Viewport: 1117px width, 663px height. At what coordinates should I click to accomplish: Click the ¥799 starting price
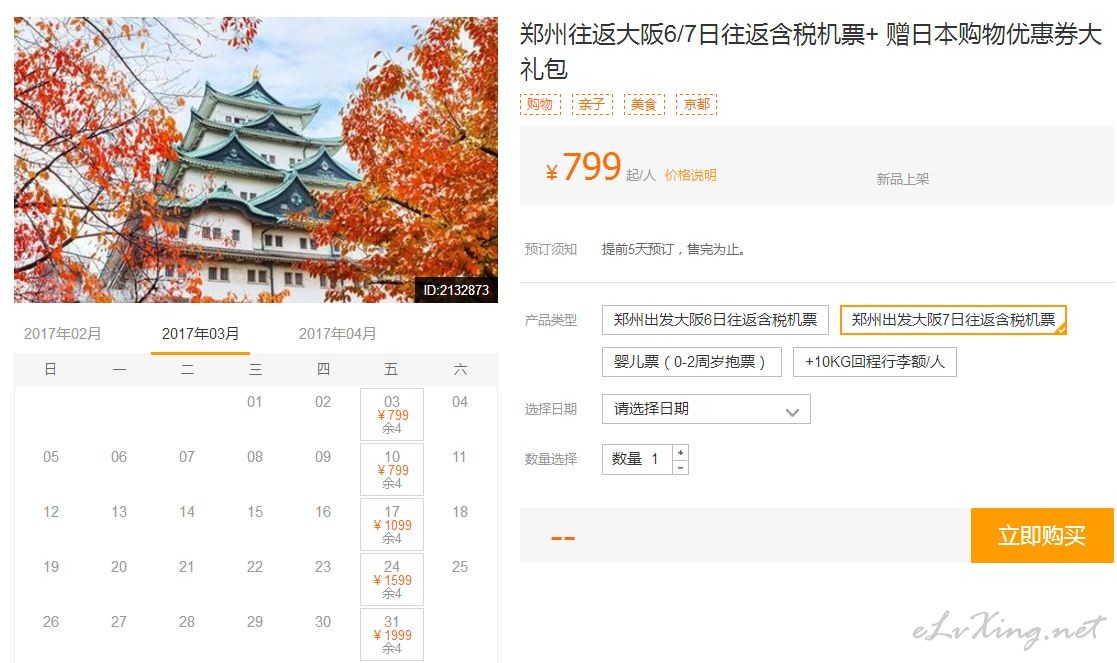tap(583, 167)
